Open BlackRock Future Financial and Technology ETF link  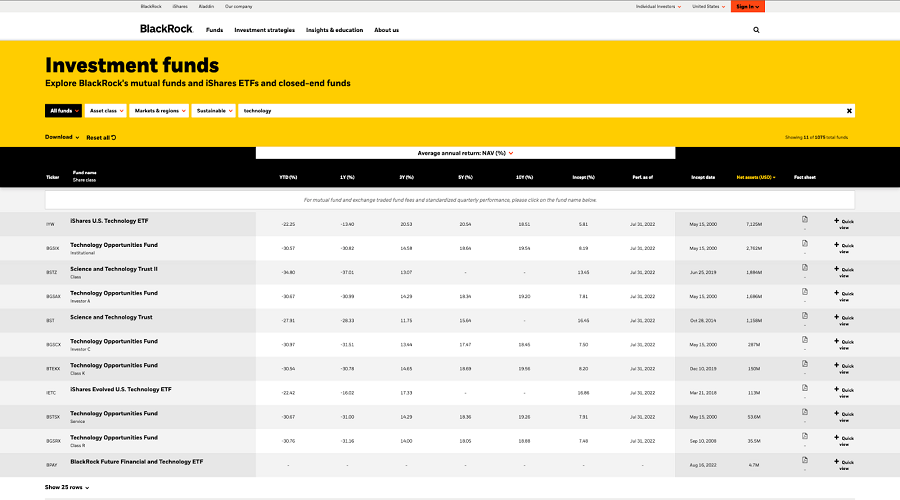click(x=137, y=462)
